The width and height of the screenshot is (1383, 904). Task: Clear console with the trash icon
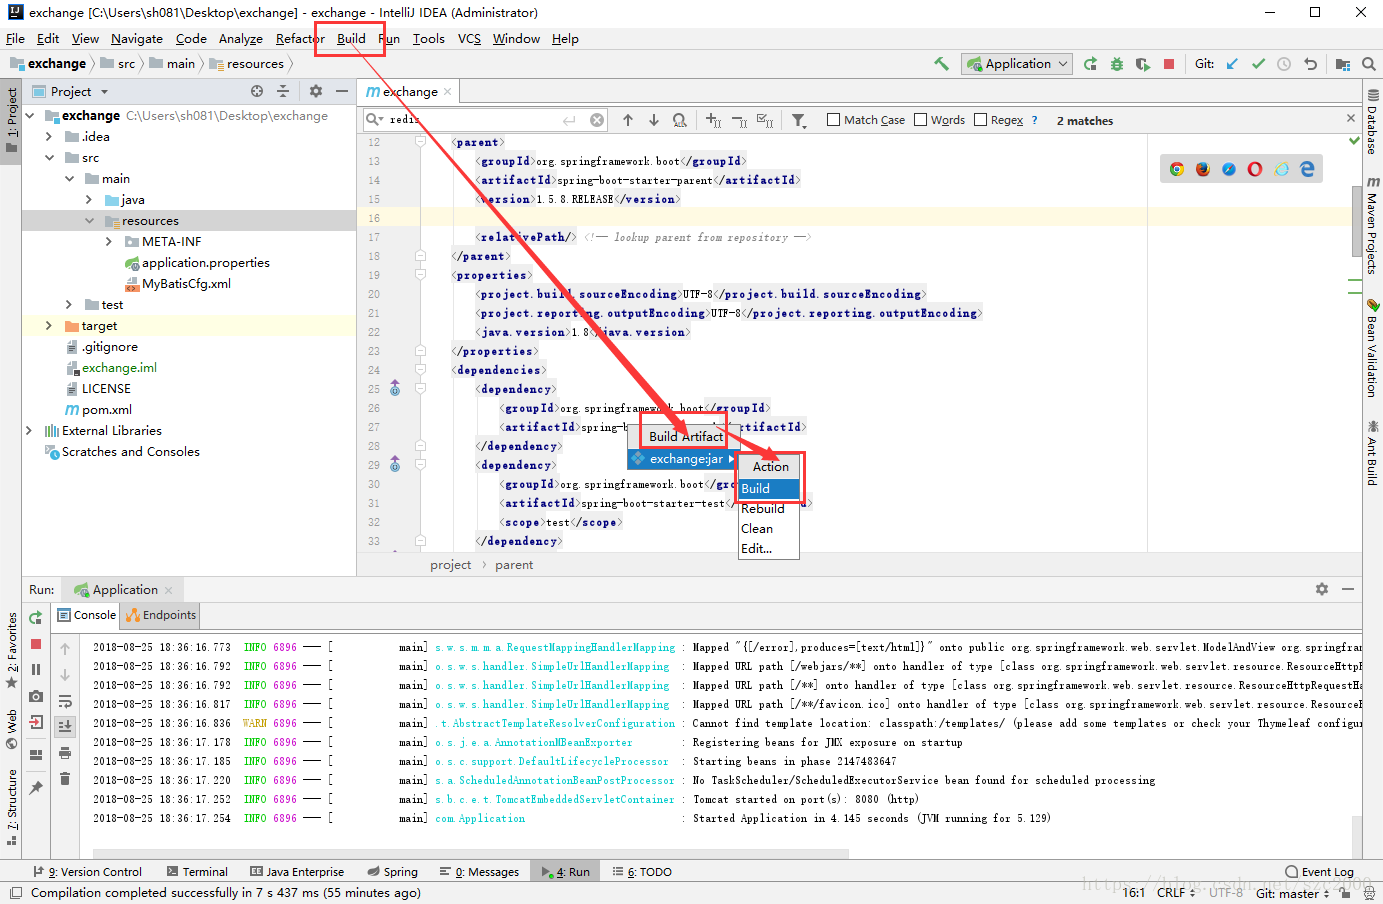point(65,779)
